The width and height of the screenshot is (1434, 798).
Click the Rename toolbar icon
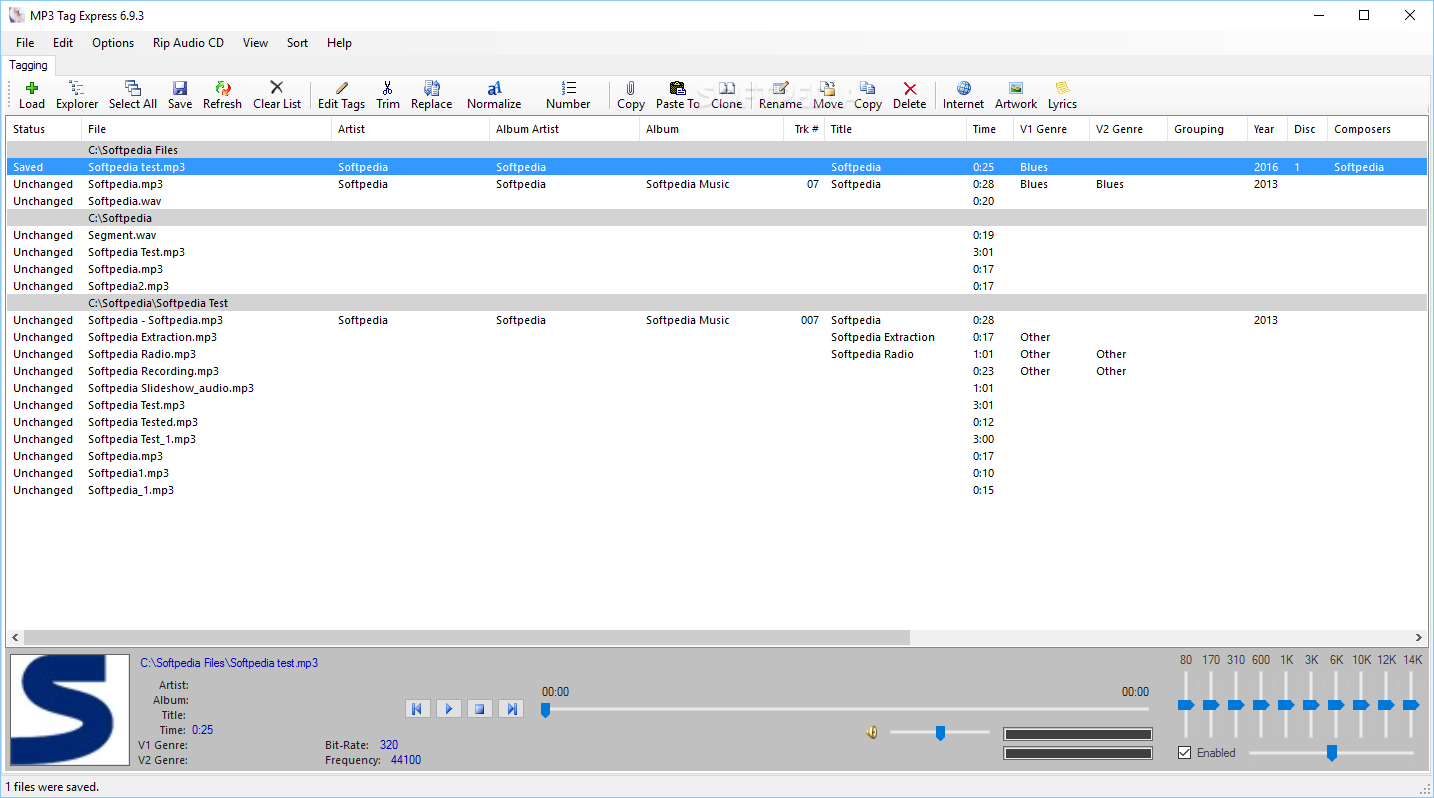(781, 89)
